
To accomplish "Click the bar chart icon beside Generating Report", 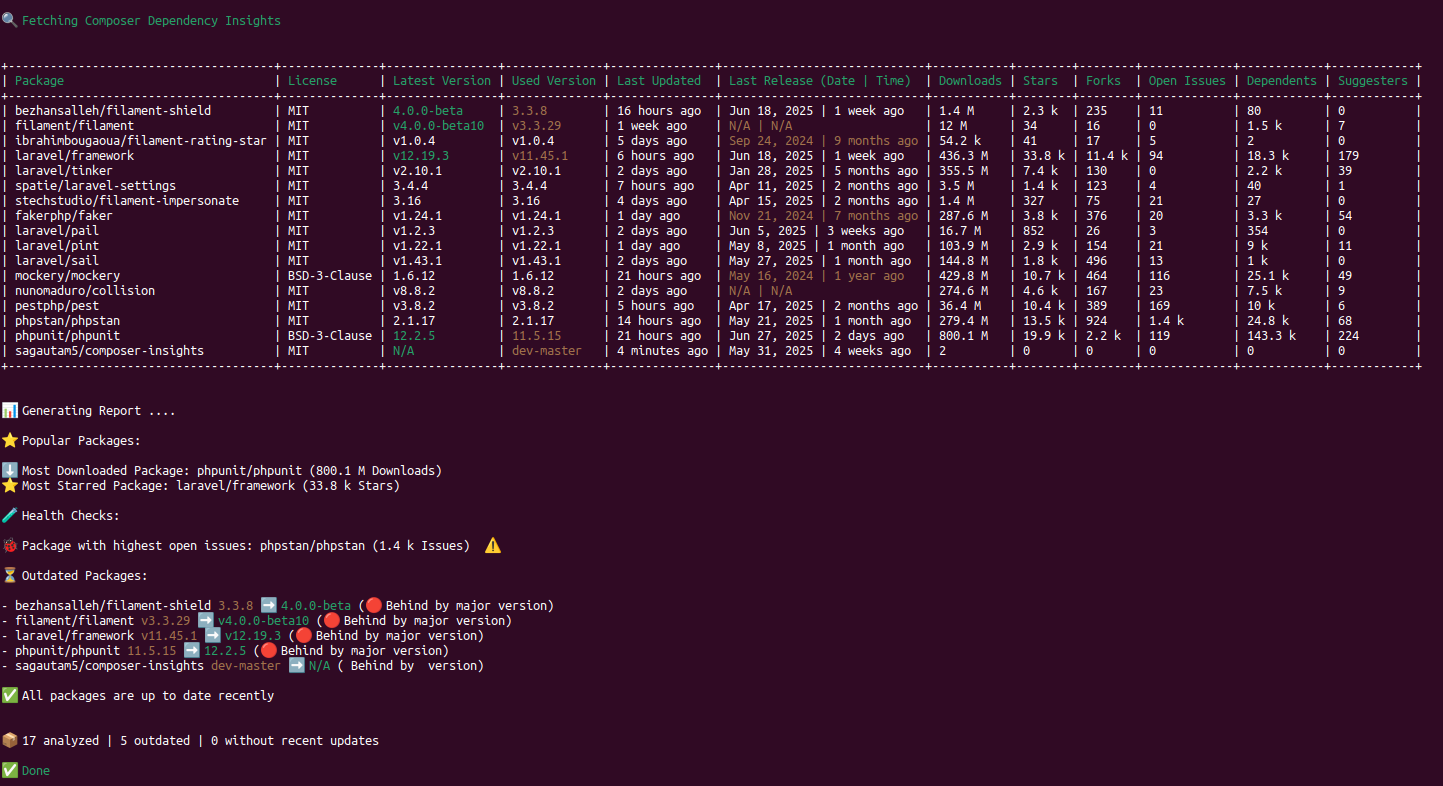I will pyautogui.click(x=9, y=411).
